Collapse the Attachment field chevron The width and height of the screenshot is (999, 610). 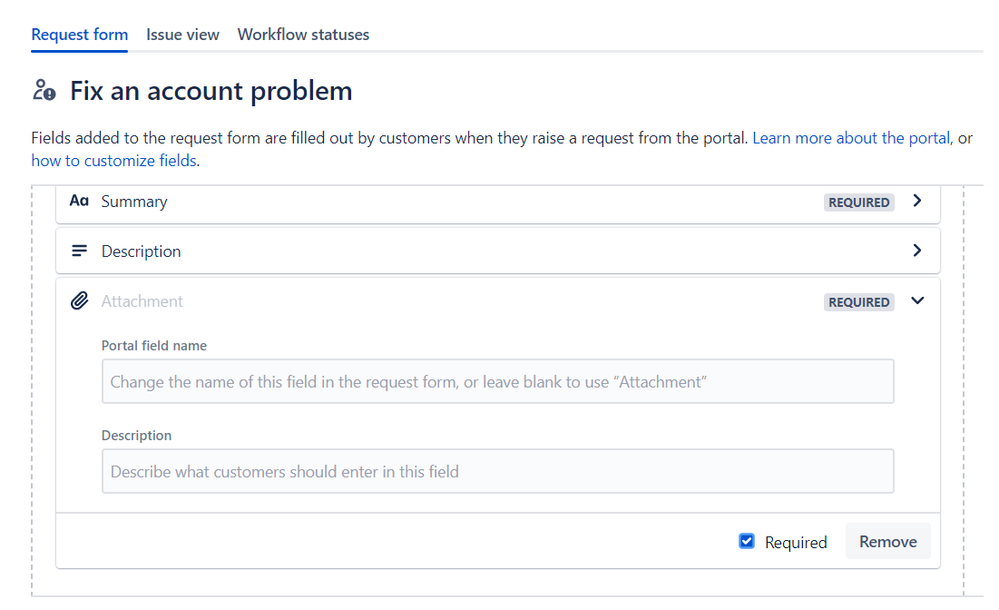917,300
